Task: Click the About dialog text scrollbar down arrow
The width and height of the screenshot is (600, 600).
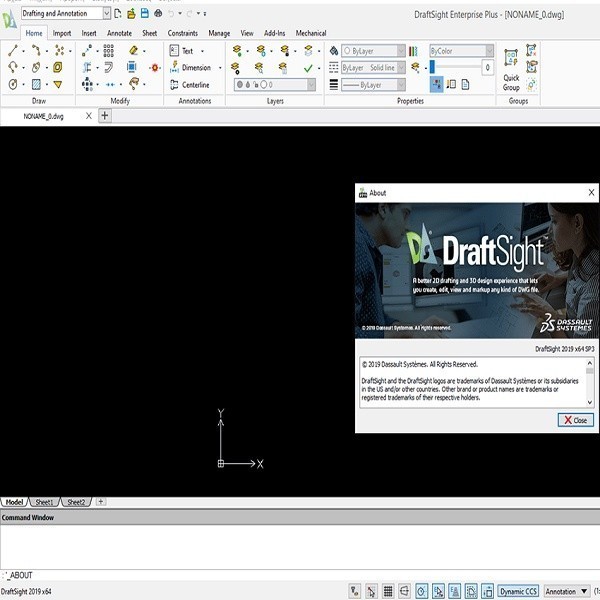Action: 590,402
